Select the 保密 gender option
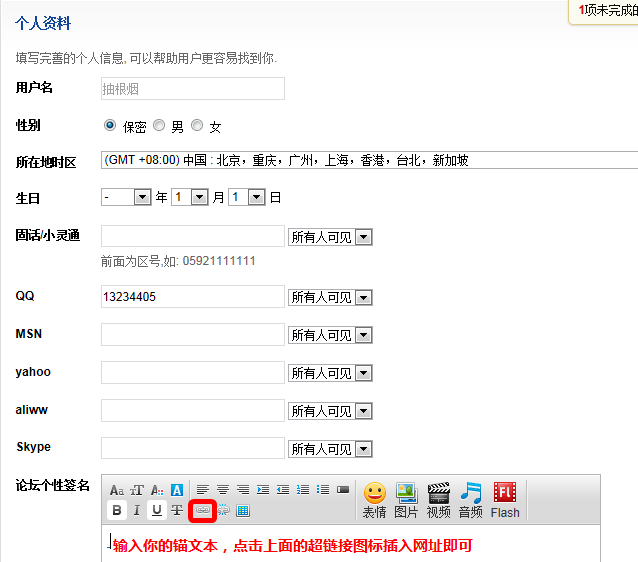Viewport: 638px width, 562px height. 110,126
